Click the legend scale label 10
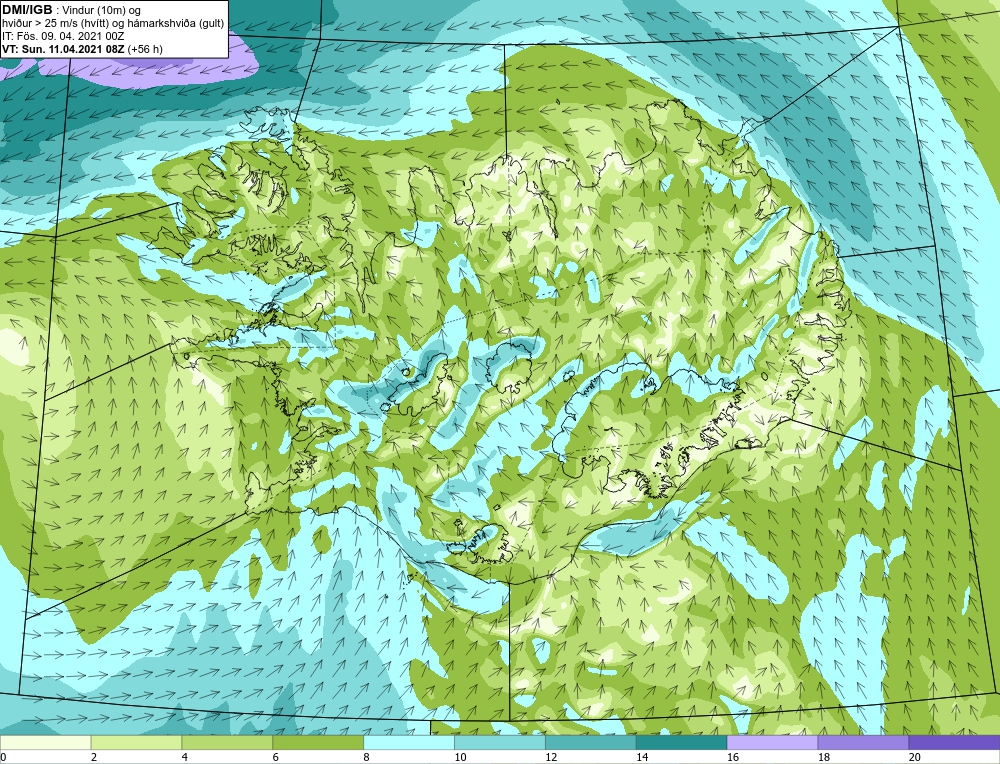1000x764 pixels. [x=460, y=757]
